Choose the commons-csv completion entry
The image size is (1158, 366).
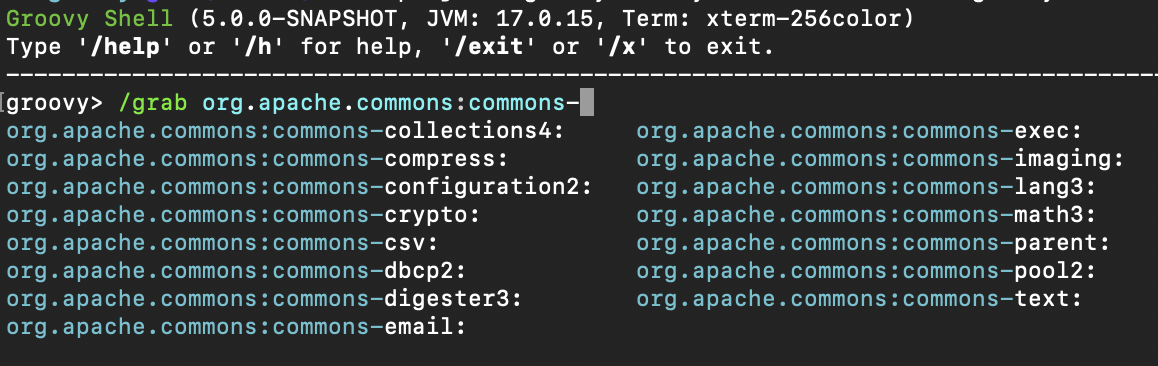tap(222, 243)
